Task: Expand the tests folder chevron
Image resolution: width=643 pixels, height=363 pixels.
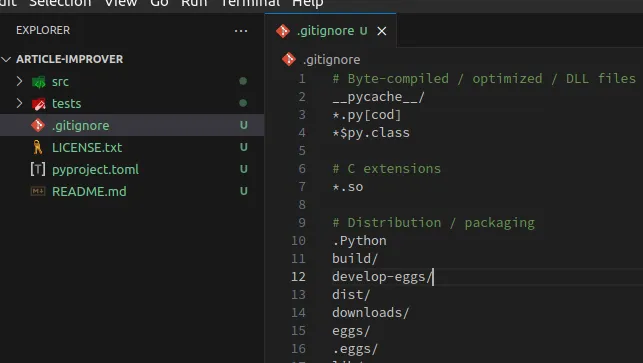Action: tap(19, 103)
